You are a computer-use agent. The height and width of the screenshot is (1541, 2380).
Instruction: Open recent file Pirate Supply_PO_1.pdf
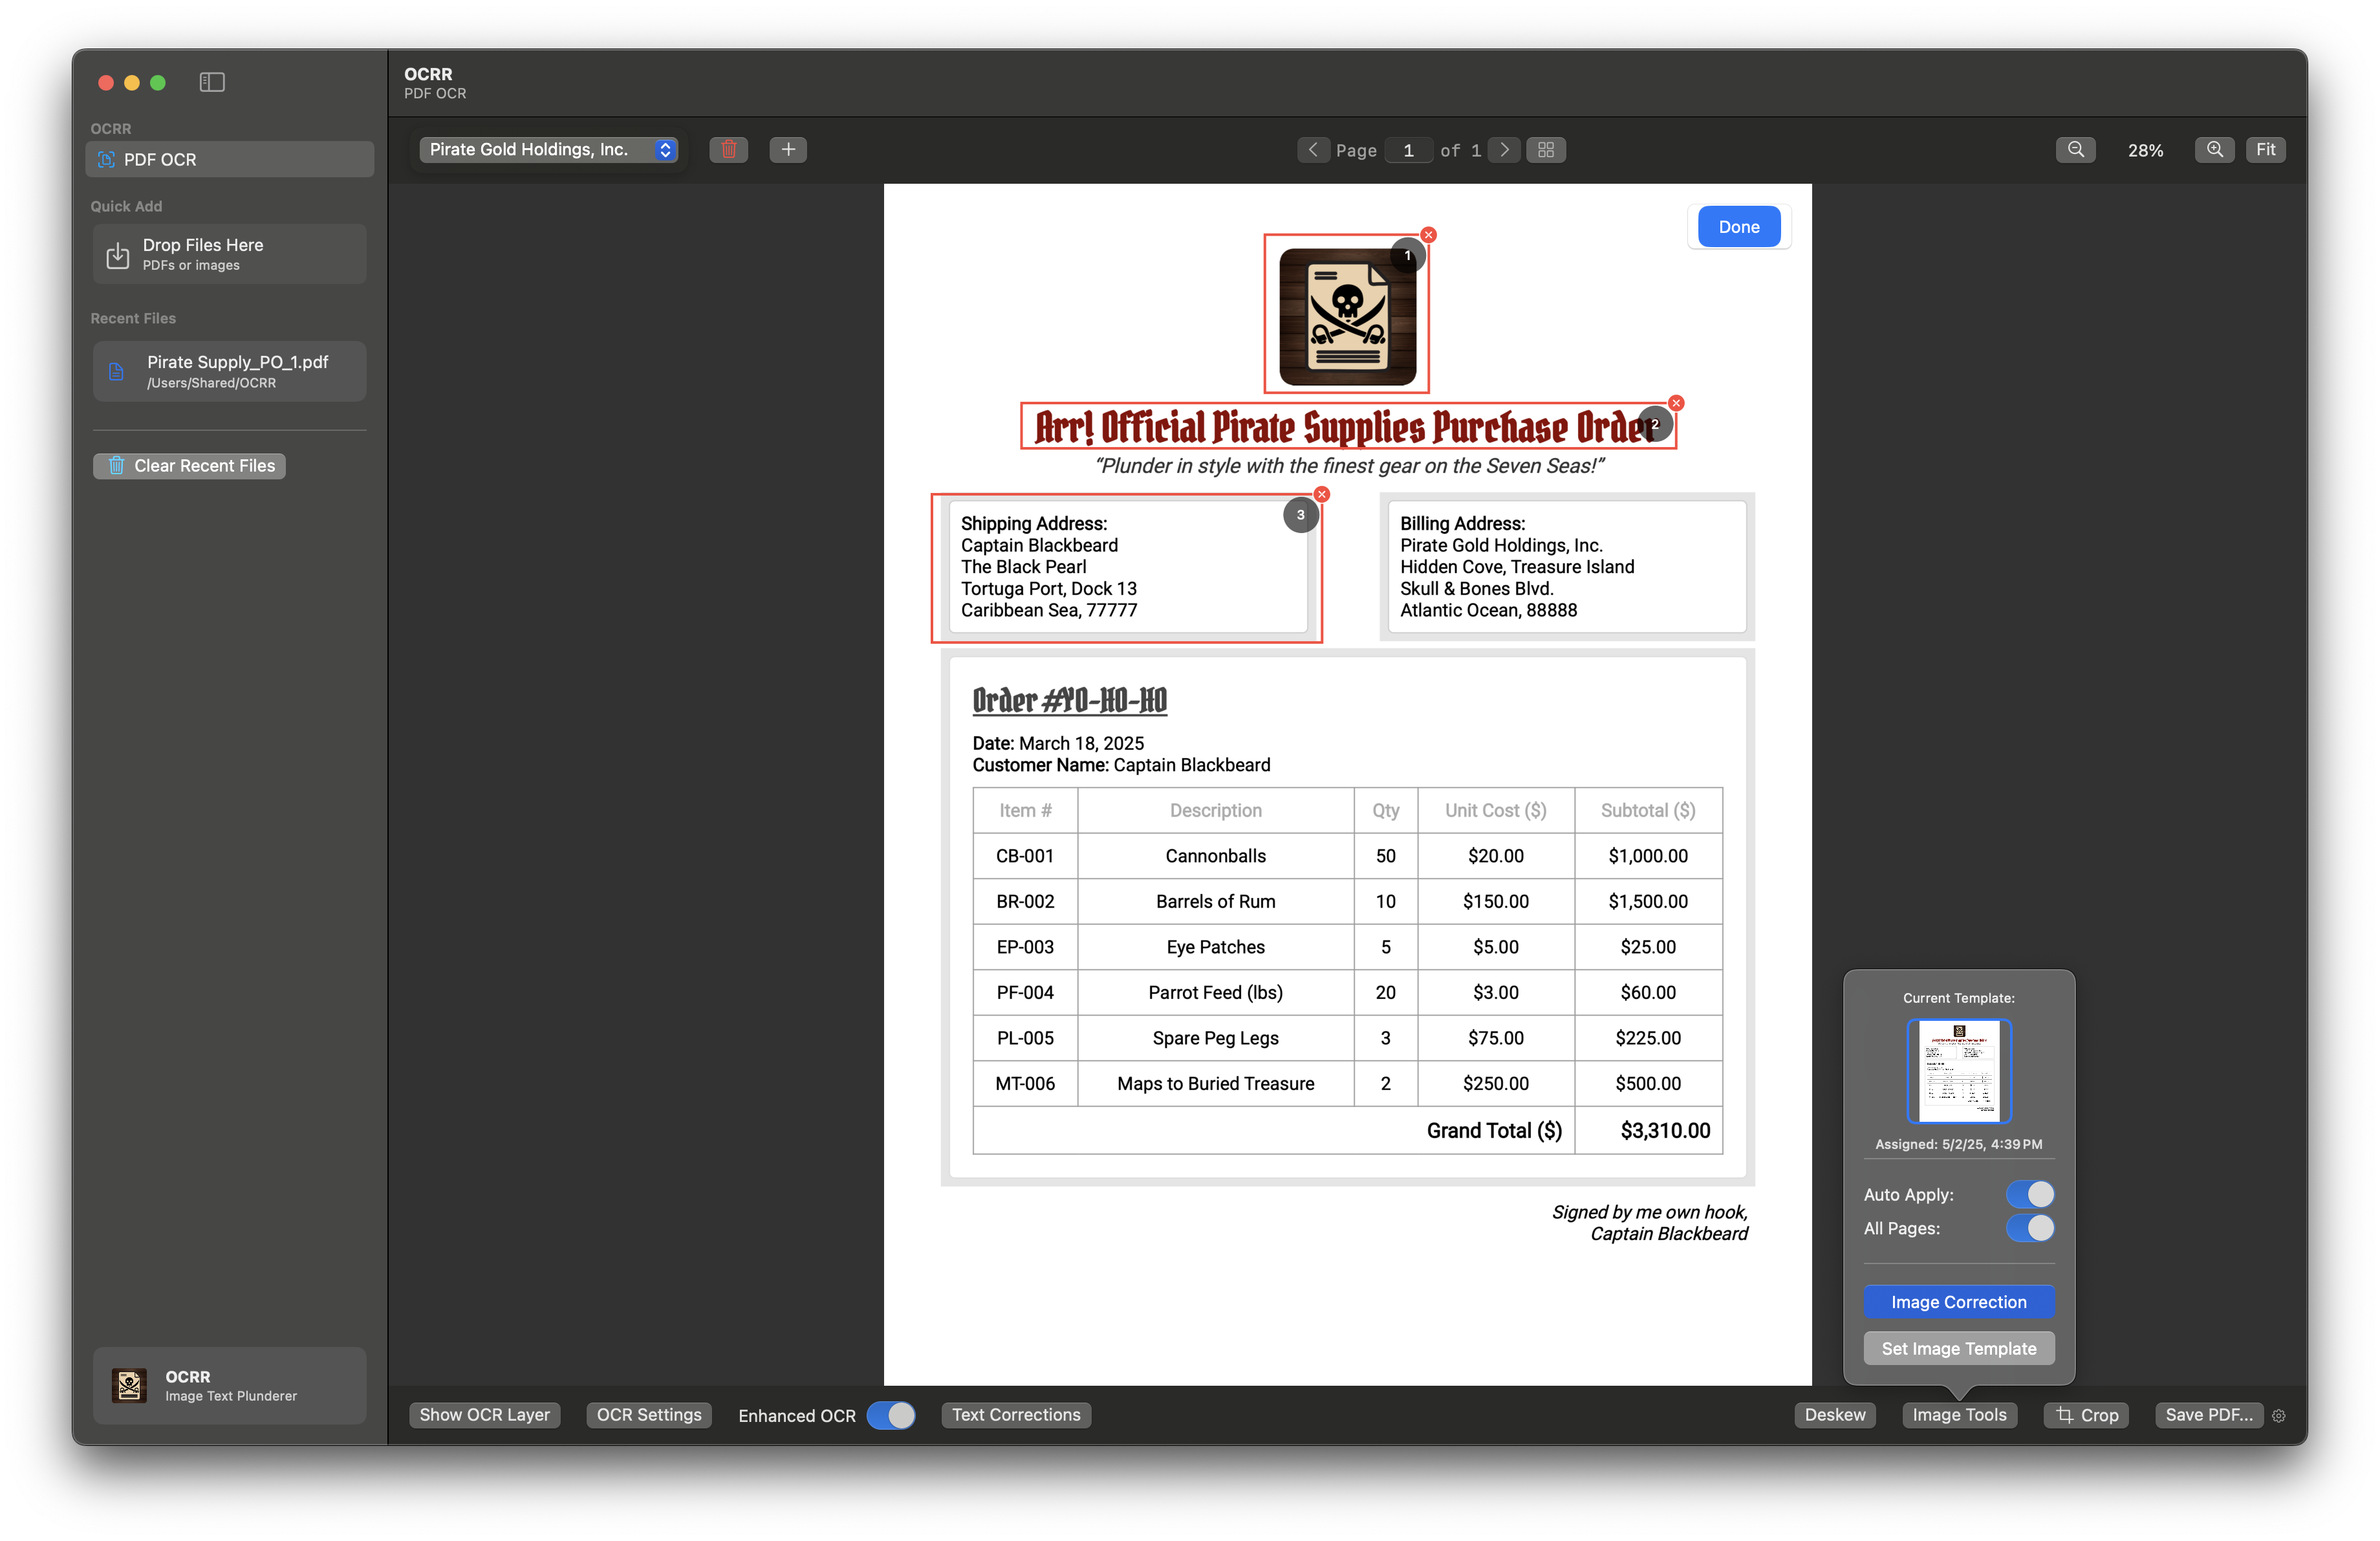click(x=230, y=371)
